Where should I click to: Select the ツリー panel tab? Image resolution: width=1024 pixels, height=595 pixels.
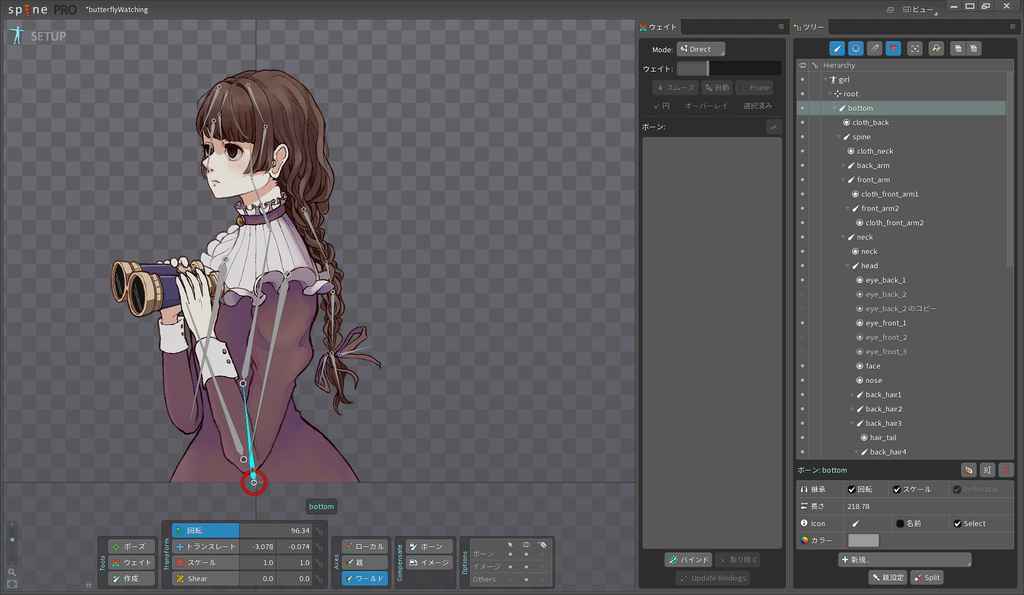pyautogui.click(x=810, y=27)
